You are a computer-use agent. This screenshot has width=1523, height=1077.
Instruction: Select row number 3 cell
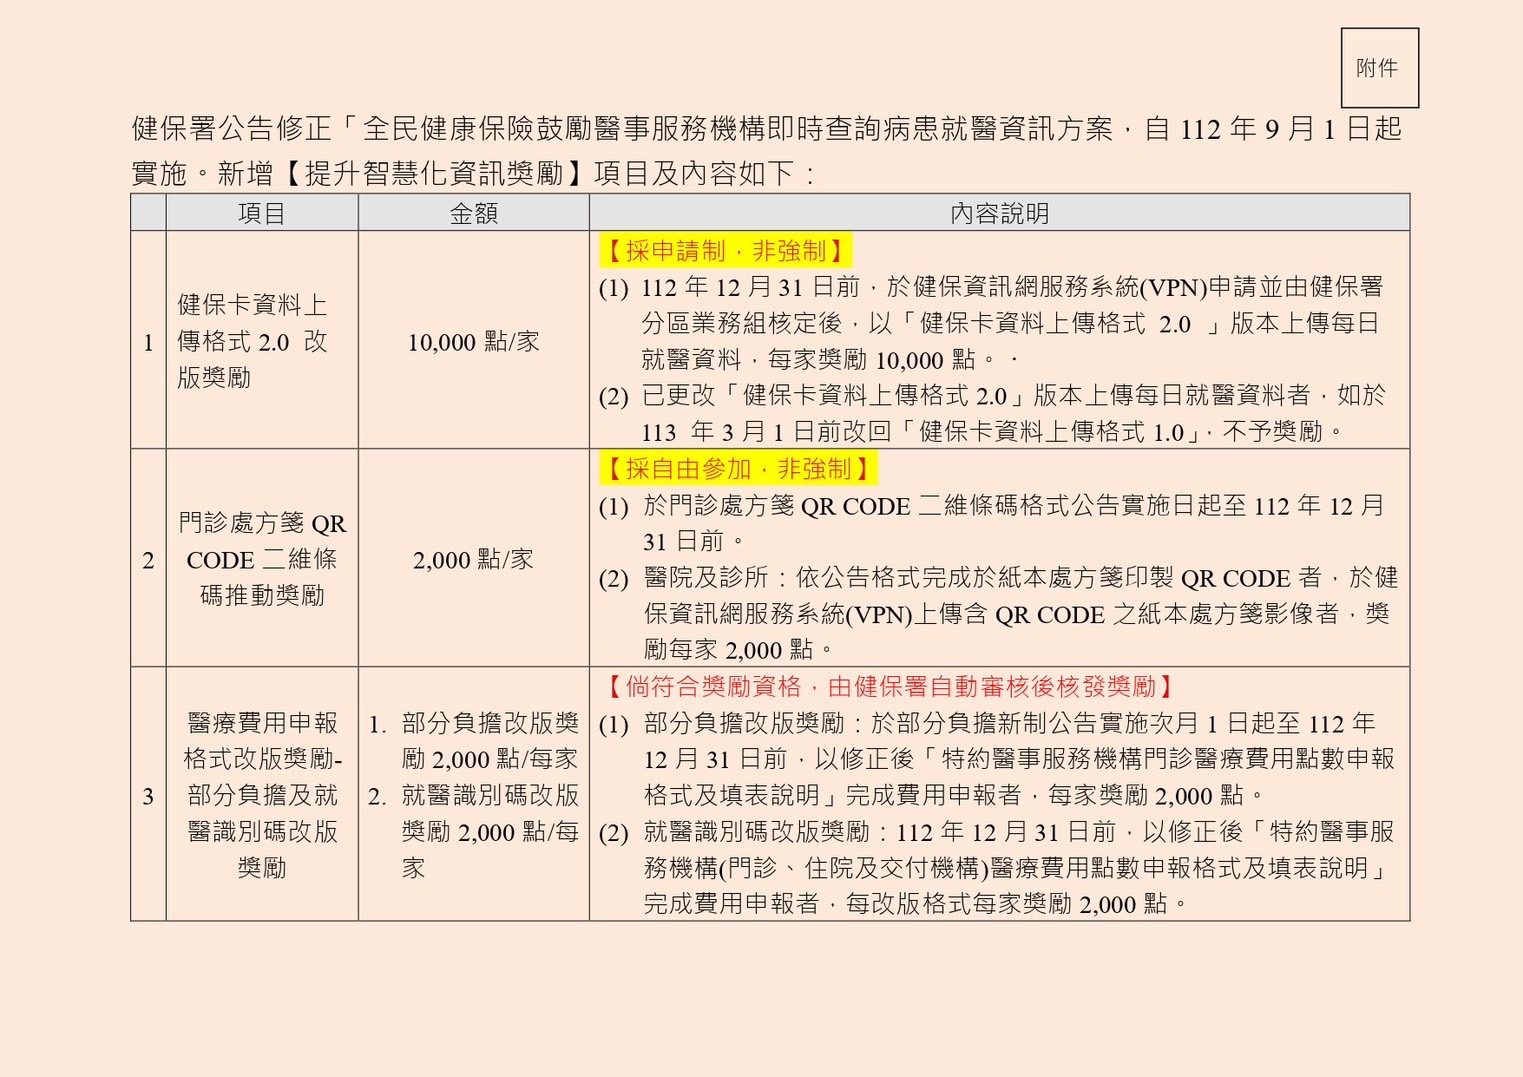click(x=148, y=796)
